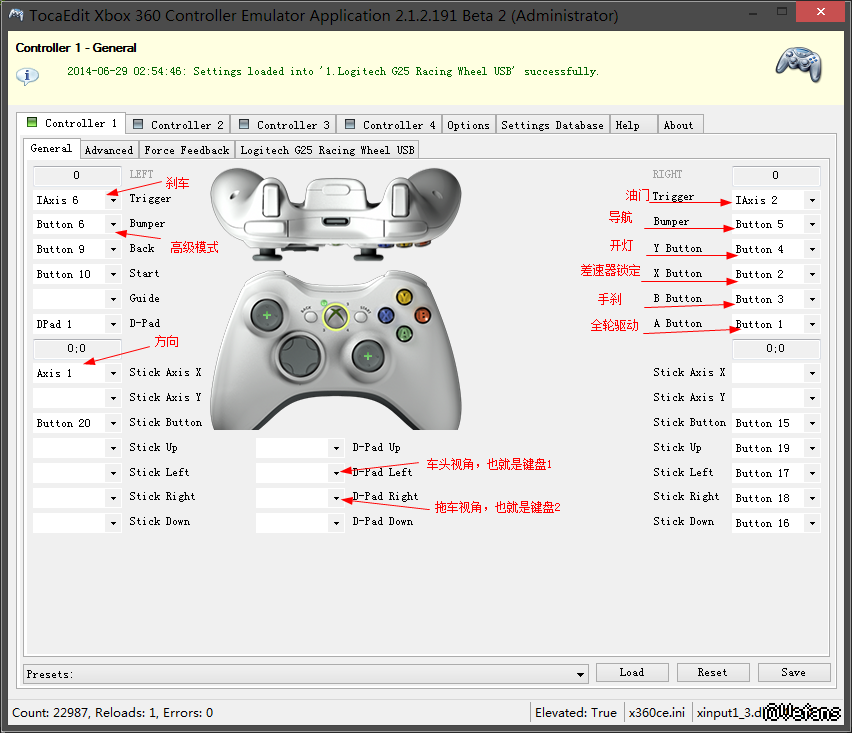Expand the Presets combo box
The width and height of the screenshot is (852, 733).
coord(580,674)
